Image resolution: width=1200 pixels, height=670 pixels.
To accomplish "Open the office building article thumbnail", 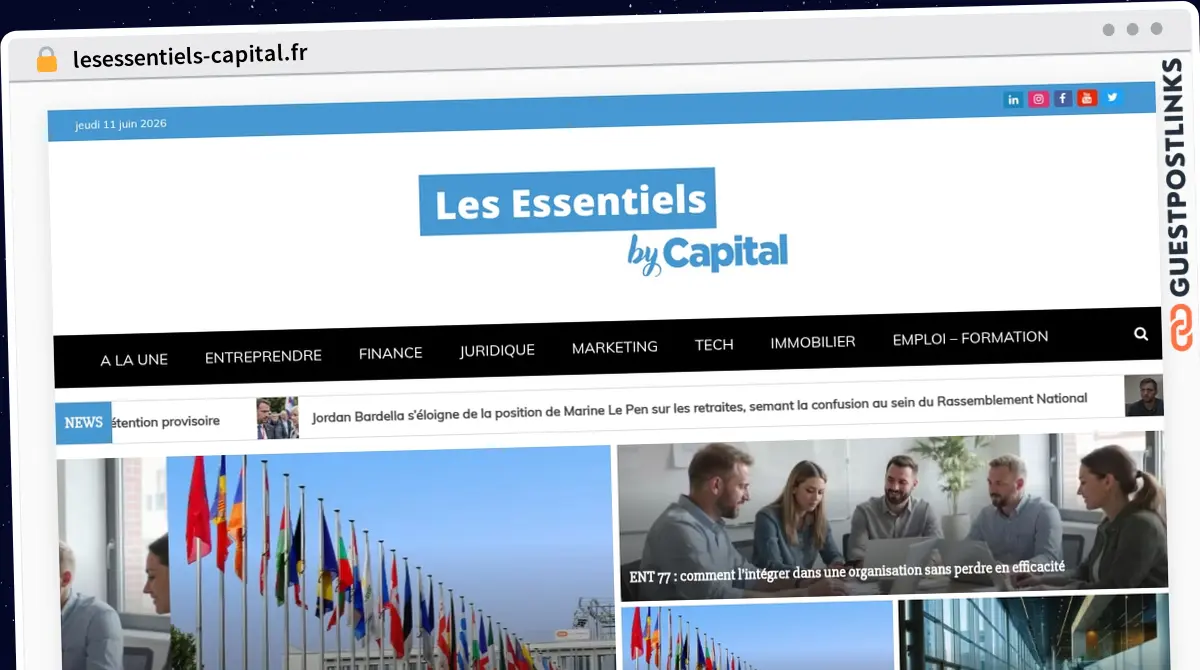I will (x=1034, y=631).
